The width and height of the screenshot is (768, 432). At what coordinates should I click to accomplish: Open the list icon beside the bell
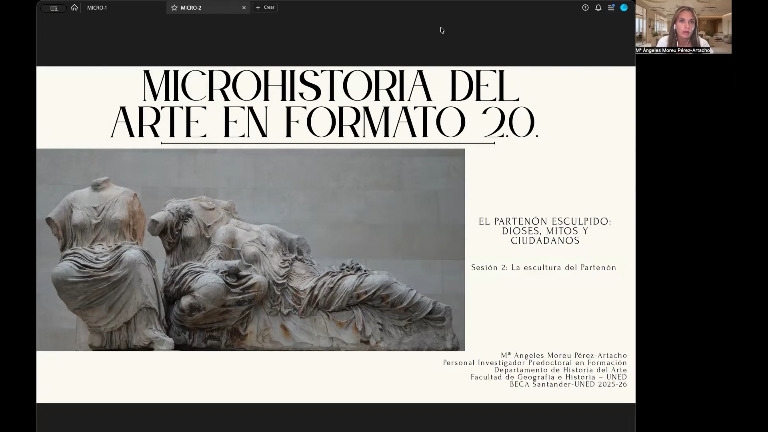[611, 7]
